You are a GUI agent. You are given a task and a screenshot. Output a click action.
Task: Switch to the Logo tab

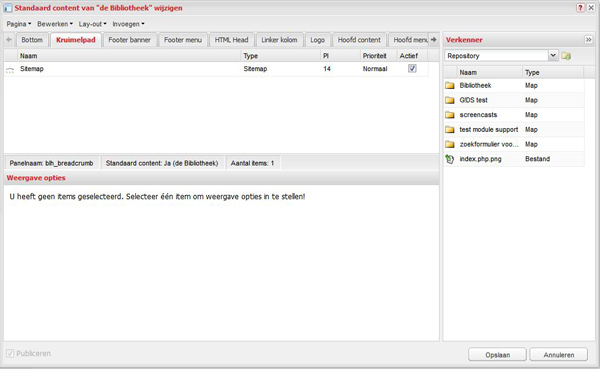click(x=318, y=40)
